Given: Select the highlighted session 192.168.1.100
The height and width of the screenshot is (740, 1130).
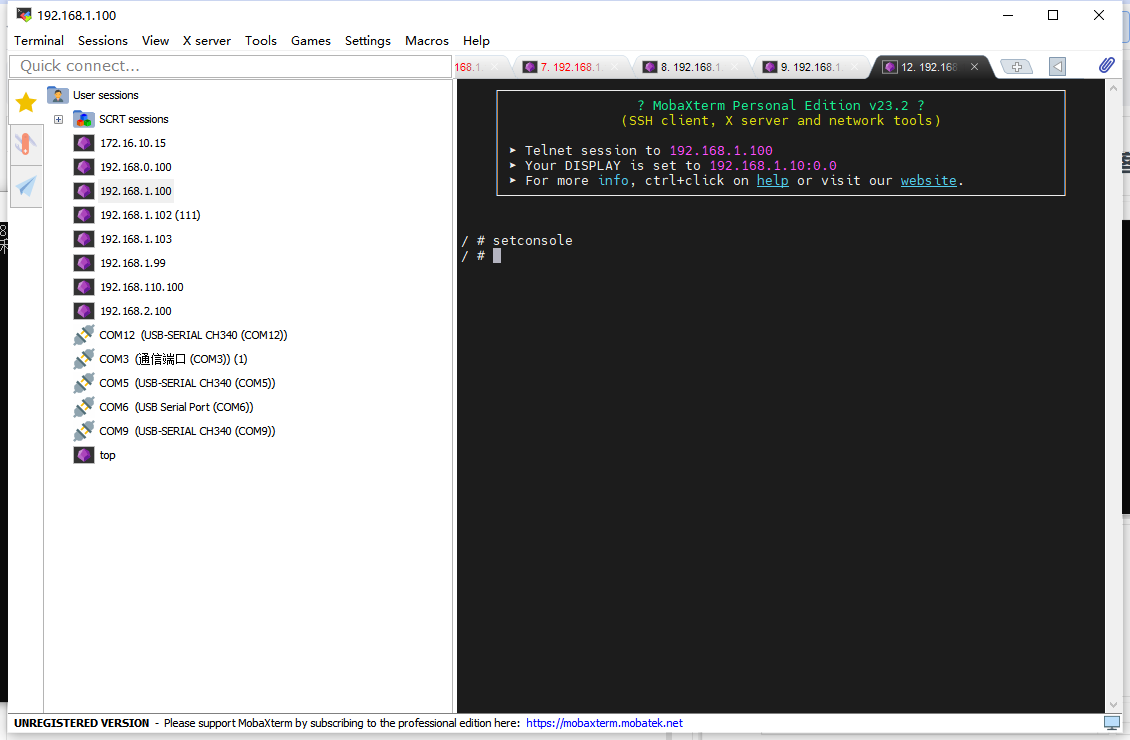Looking at the screenshot, I should point(135,191).
